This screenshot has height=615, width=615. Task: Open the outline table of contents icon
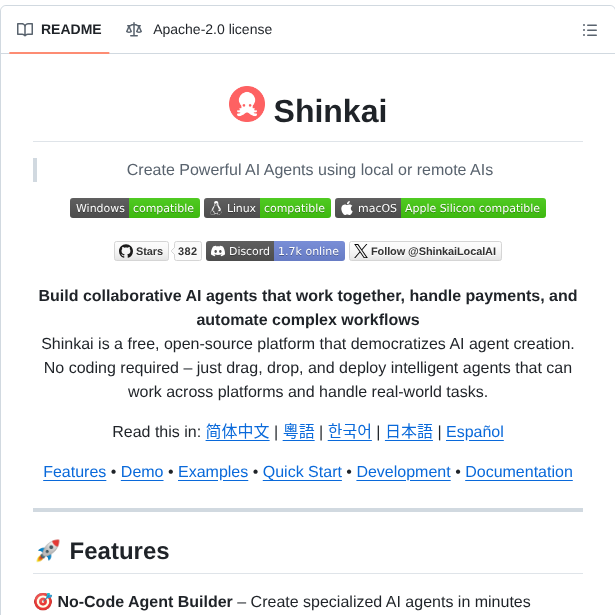[x=590, y=30]
